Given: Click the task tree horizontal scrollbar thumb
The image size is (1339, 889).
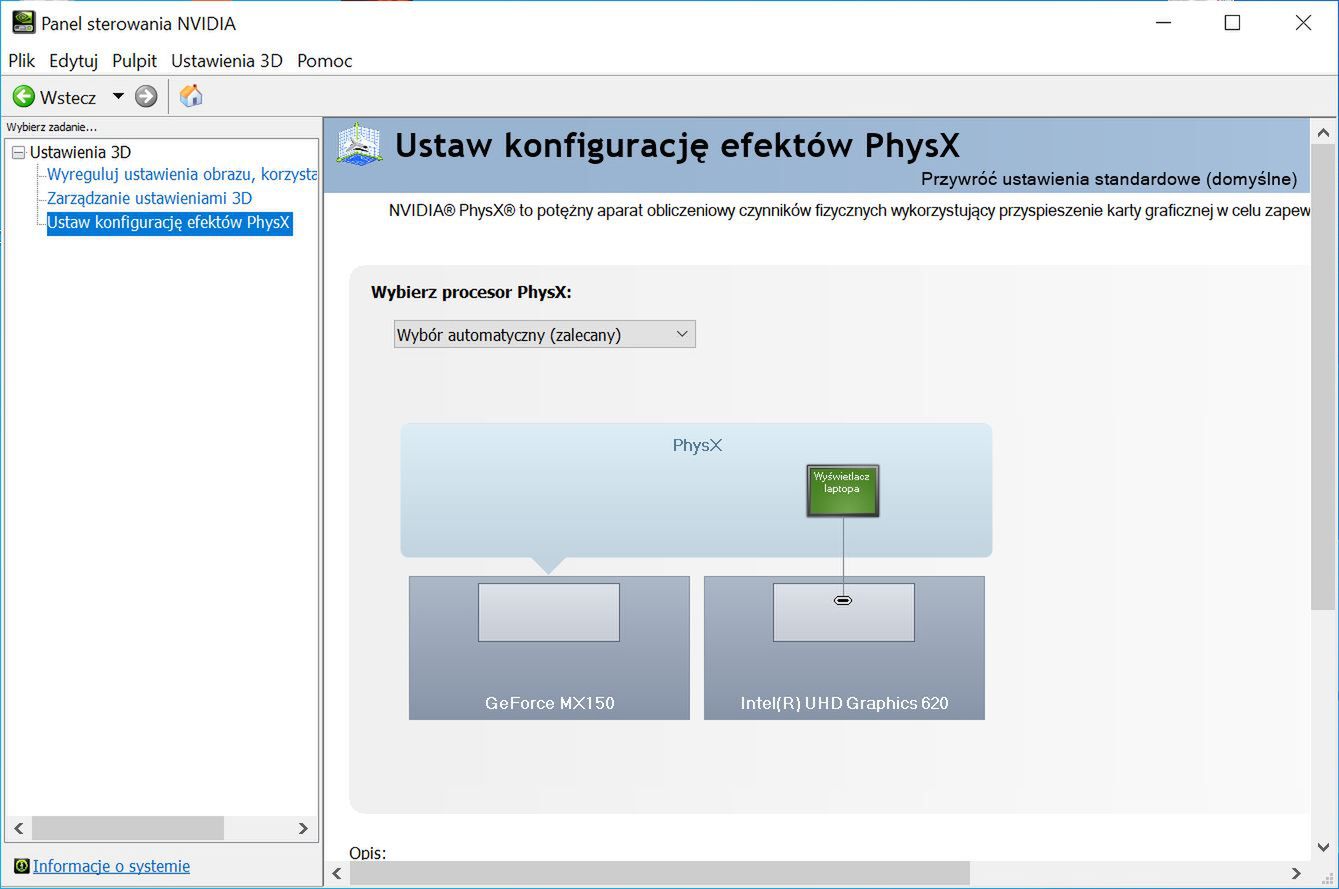Looking at the screenshot, I should [128, 828].
